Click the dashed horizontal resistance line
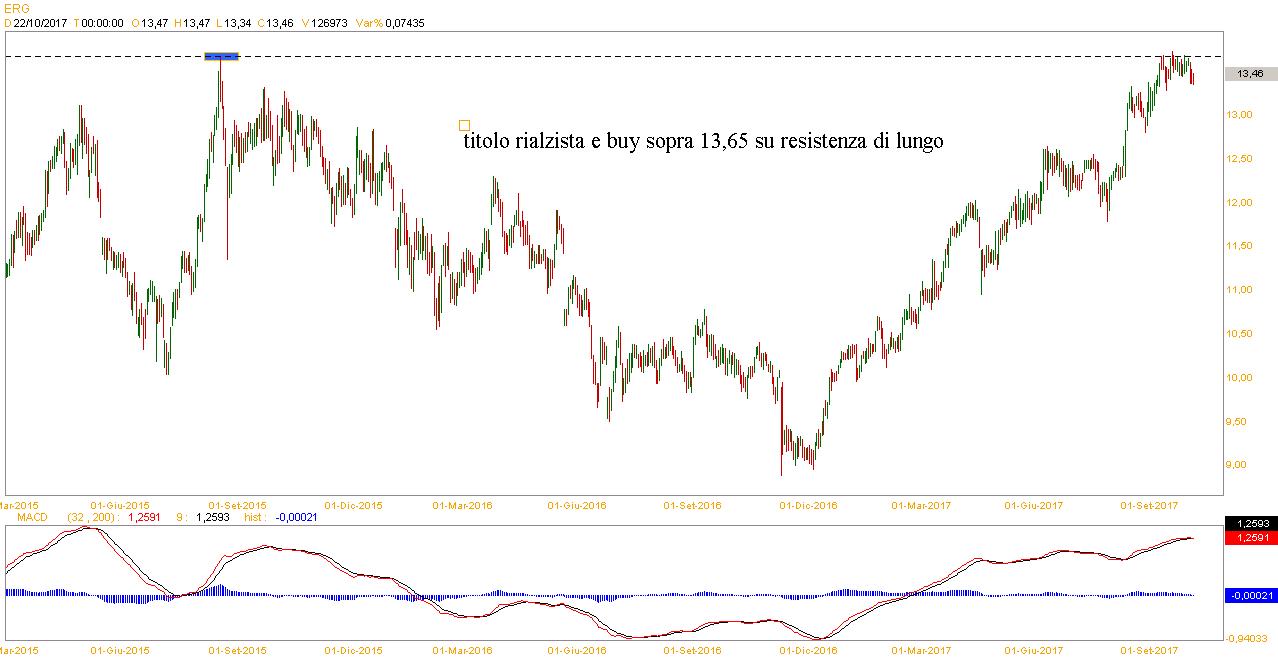1278x668 pixels. (x=700, y=56)
